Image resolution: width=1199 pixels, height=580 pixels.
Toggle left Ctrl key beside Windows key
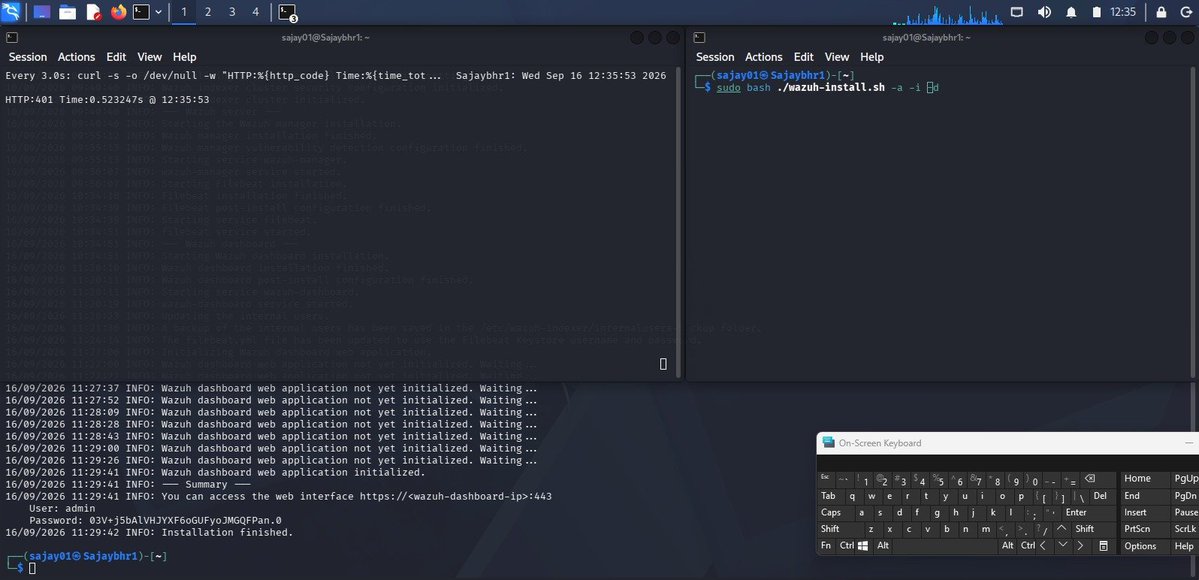click(846, 546)
